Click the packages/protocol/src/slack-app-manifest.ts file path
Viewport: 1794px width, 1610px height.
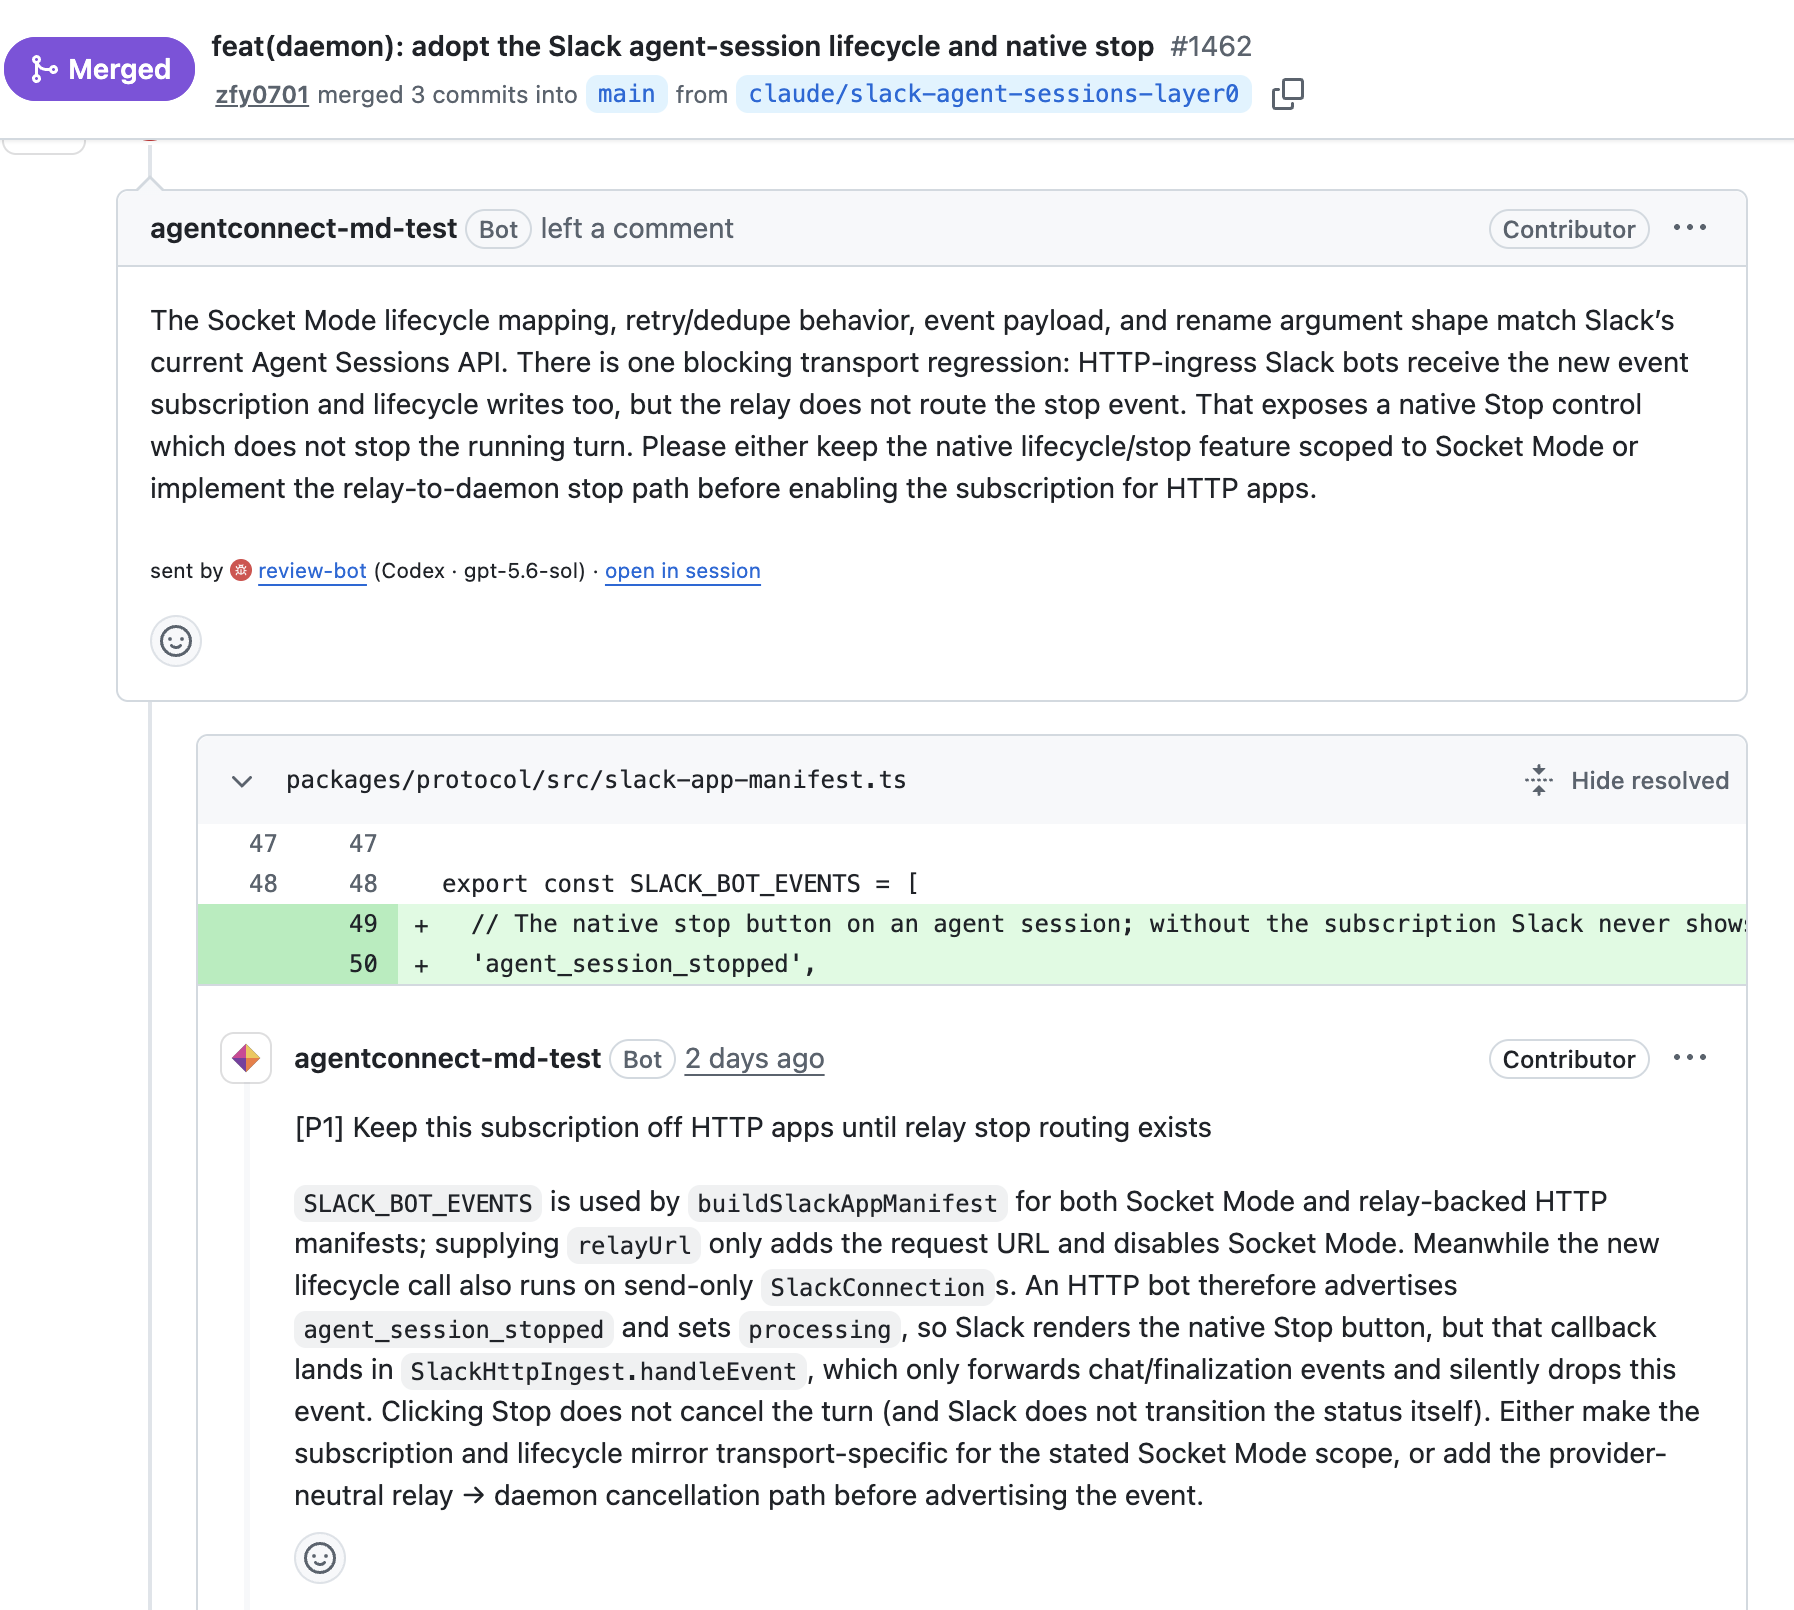(596, 780)
